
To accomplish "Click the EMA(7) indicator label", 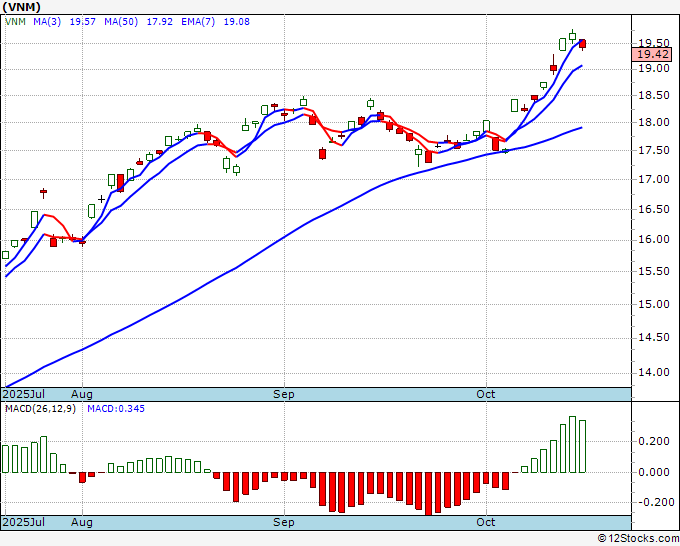I will (198, 22).
